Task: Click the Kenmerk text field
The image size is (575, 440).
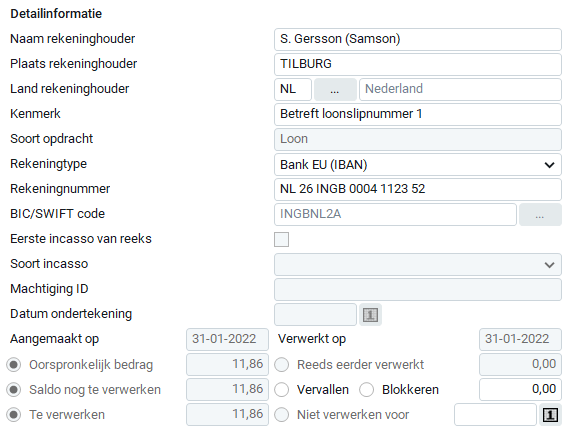Action: [418, 114]
